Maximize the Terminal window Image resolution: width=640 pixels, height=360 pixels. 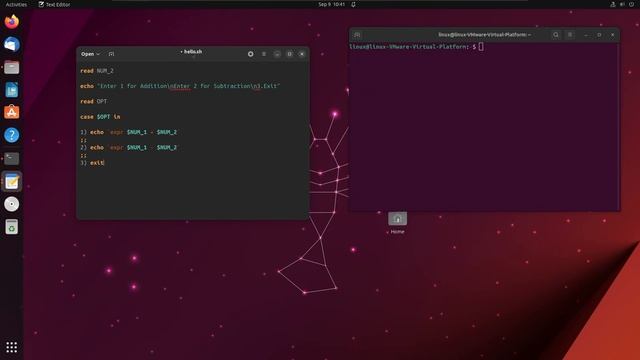click(x=599, y=35)
